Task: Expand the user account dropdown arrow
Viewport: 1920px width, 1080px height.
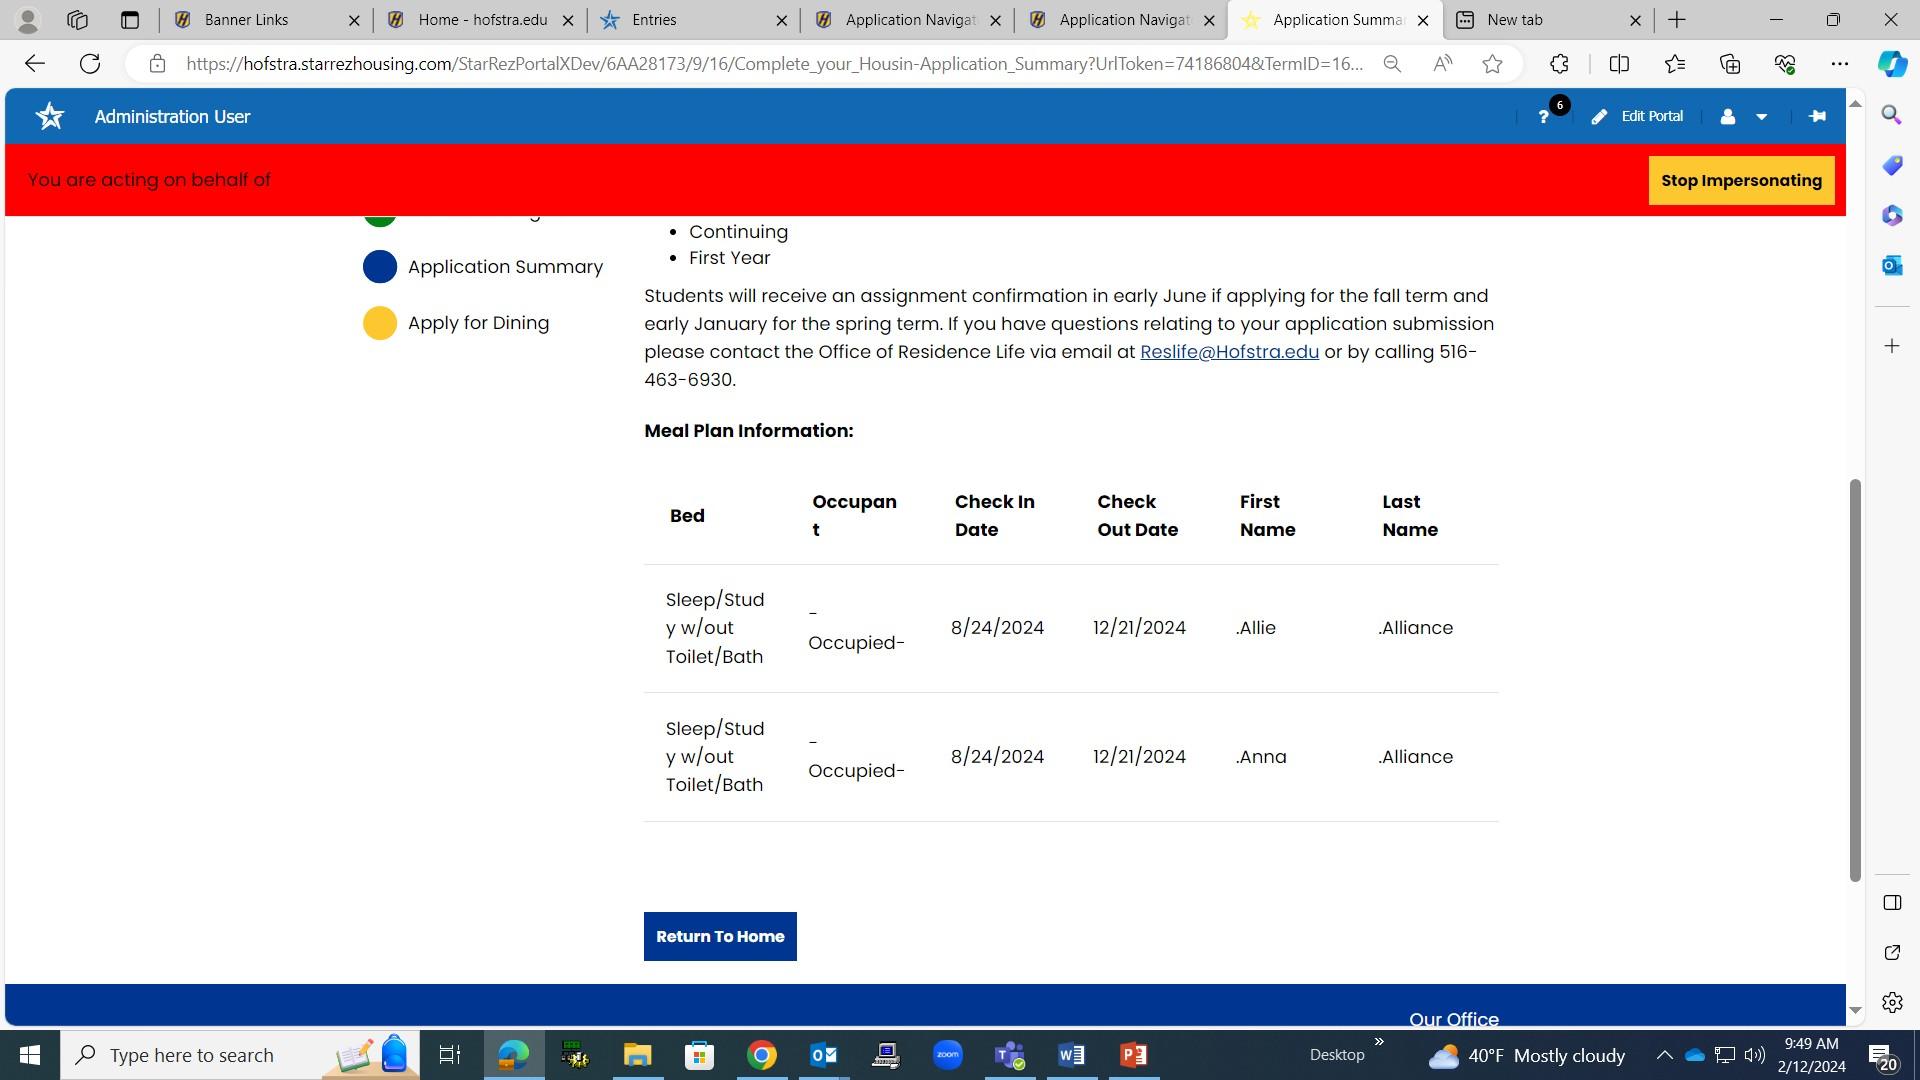Action: point(1761,117)
